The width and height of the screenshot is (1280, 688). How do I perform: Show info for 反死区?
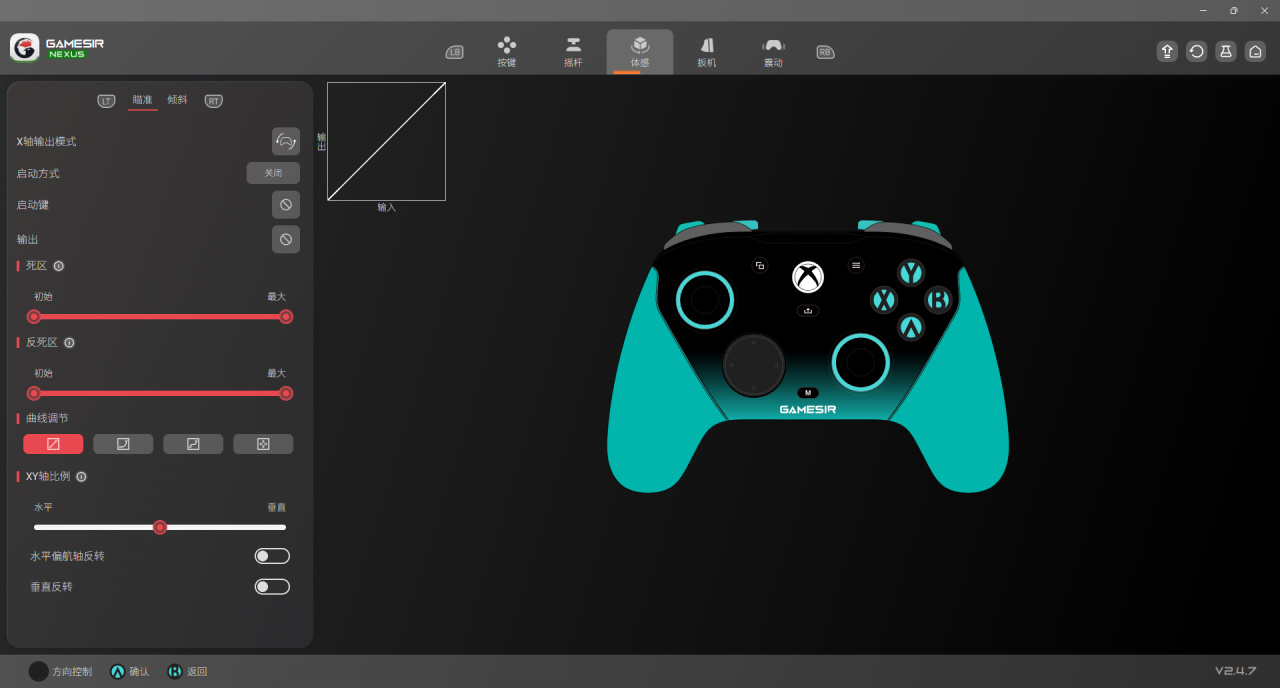click(69, 342)
